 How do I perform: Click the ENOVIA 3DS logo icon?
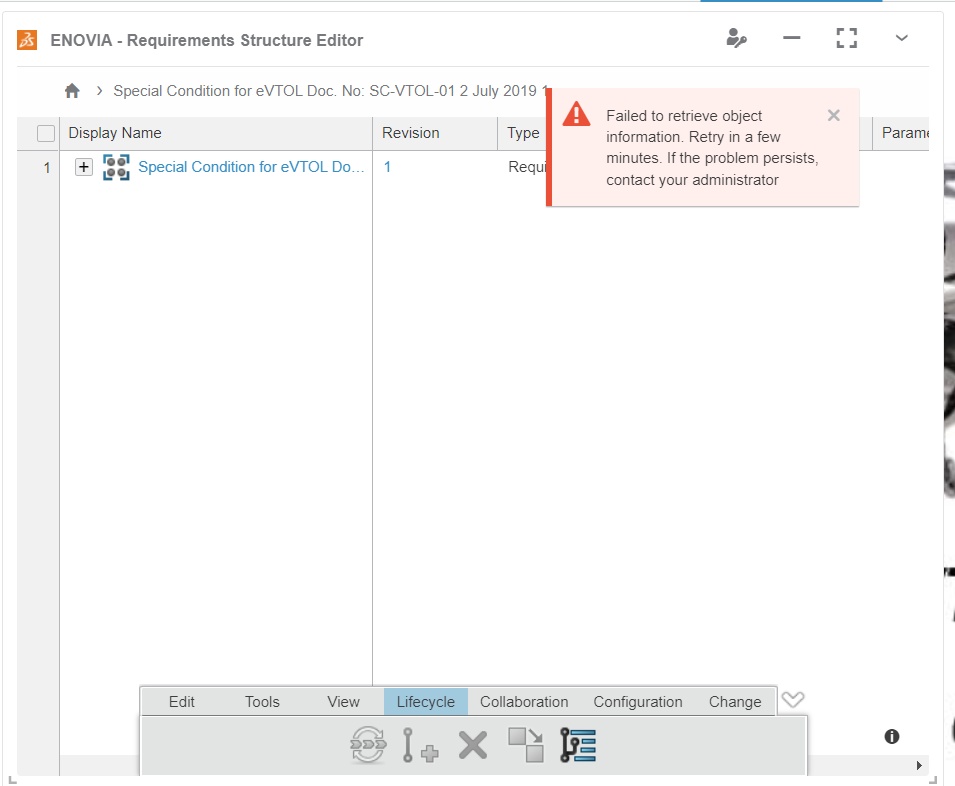(x=27, y=40)
